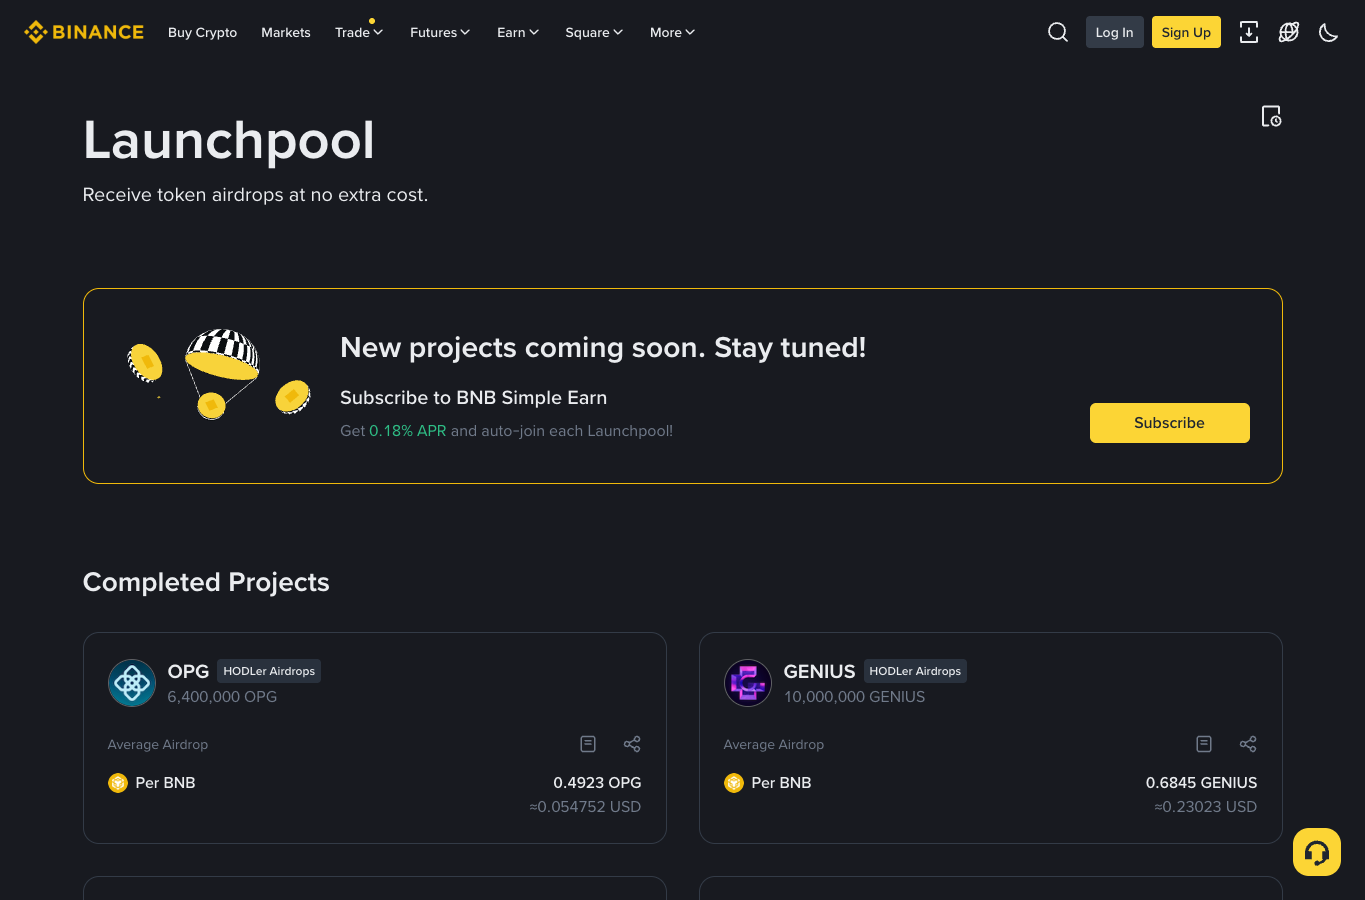The image size is (1365, 900).
Task: Click the 0.4923 OPG airdrop value
Action: [x=597, y=783]
